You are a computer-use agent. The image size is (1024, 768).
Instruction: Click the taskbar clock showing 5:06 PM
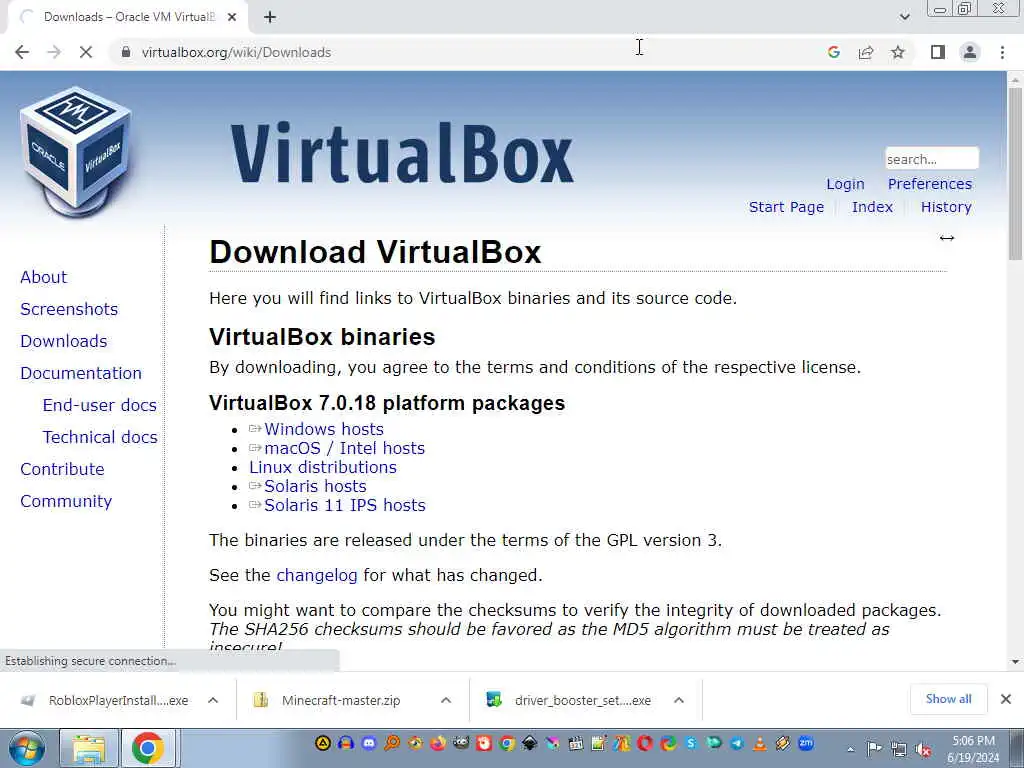pos(973,749)
